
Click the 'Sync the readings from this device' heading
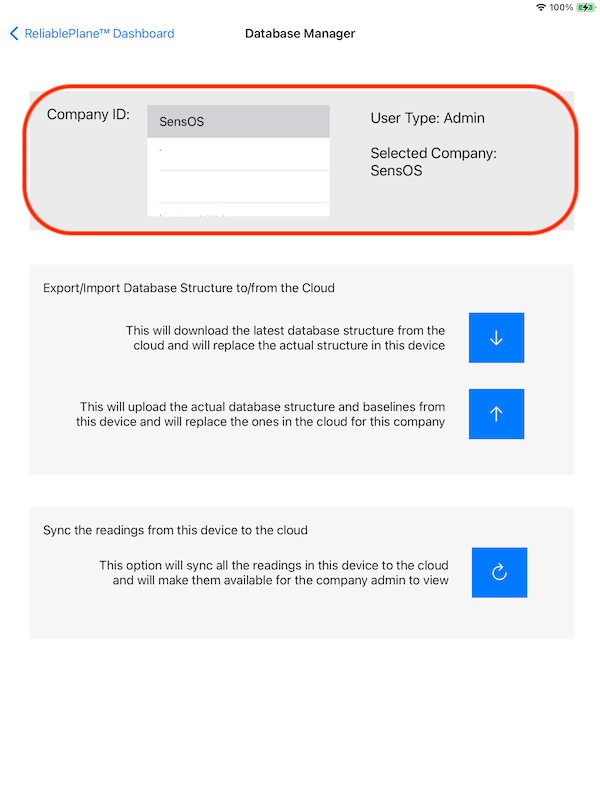click(x=175, y=530)
